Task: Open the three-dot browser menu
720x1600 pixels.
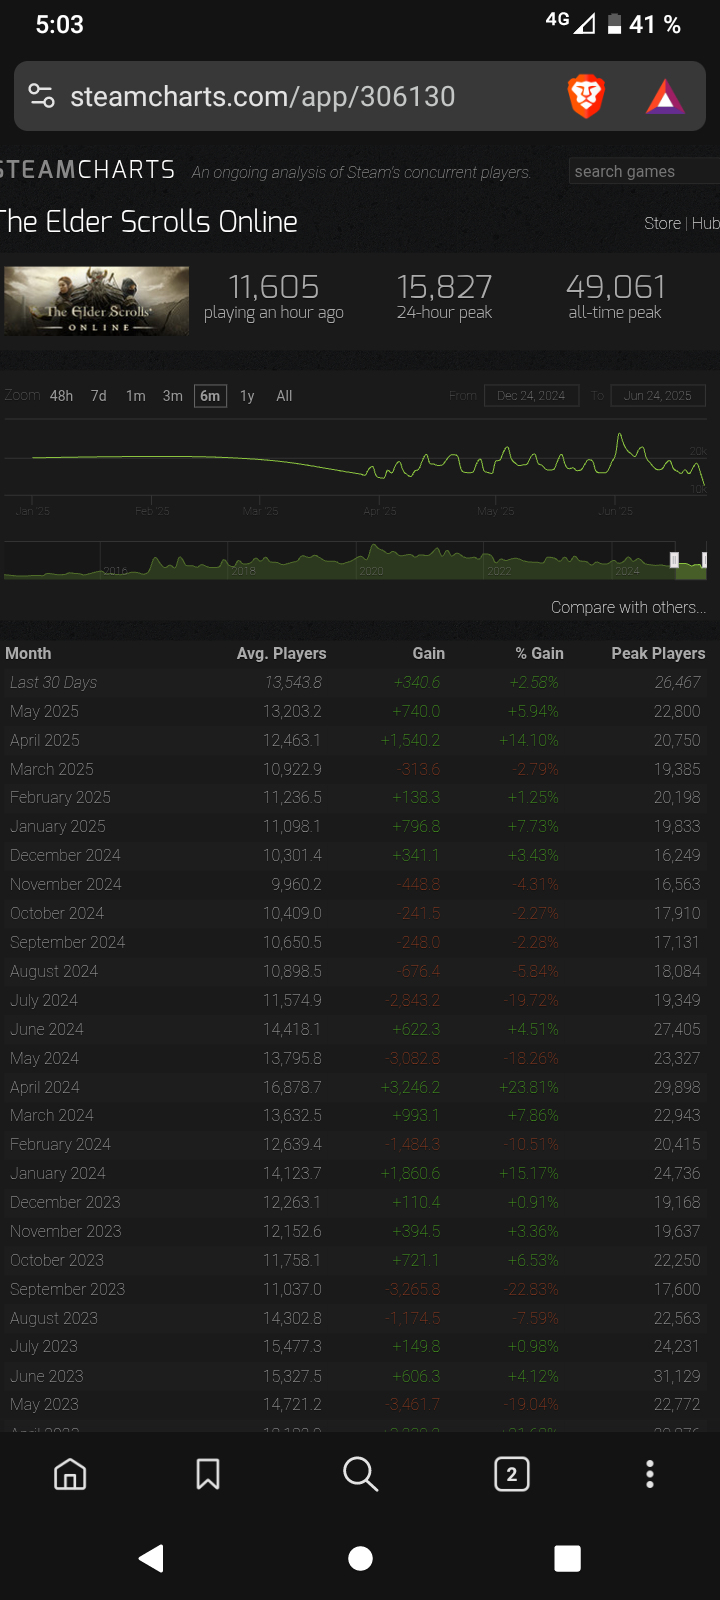Action: (650, 1474)
